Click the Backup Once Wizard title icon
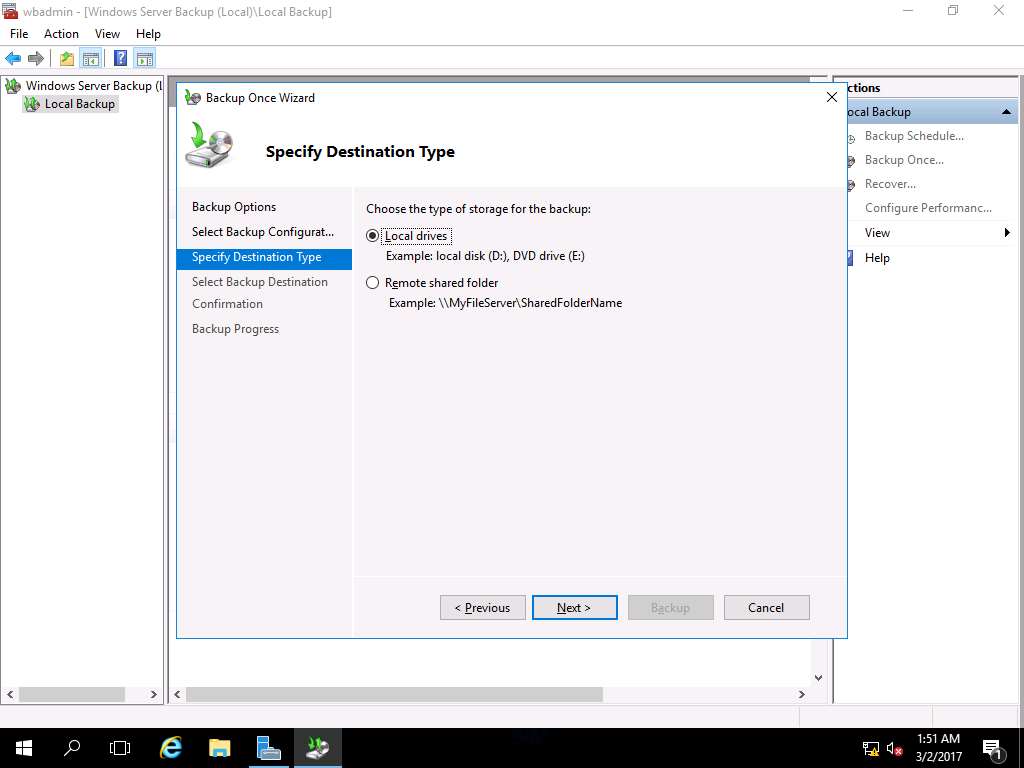Screen dimensions: 1024x768 click(193, 98)
